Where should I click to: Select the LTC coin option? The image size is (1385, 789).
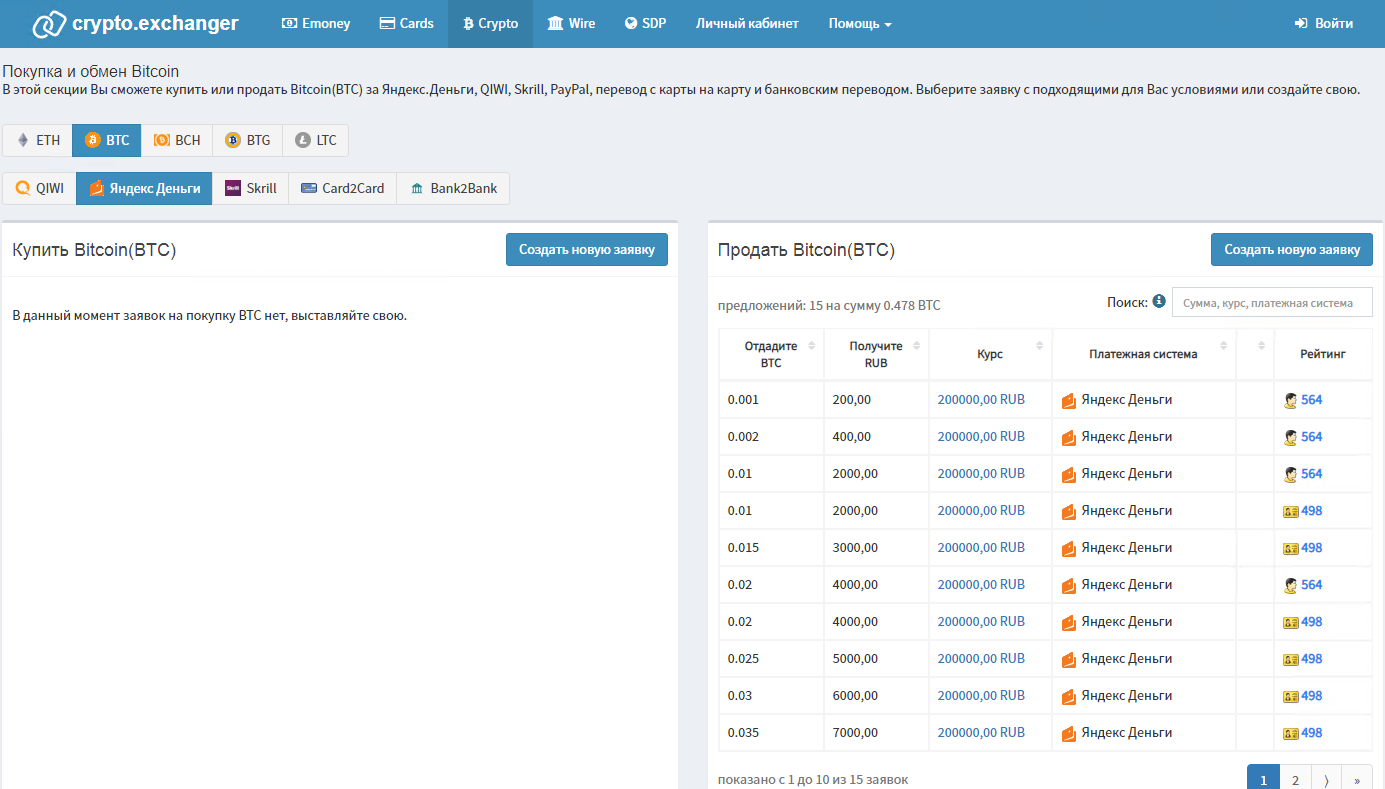[316, 140]
